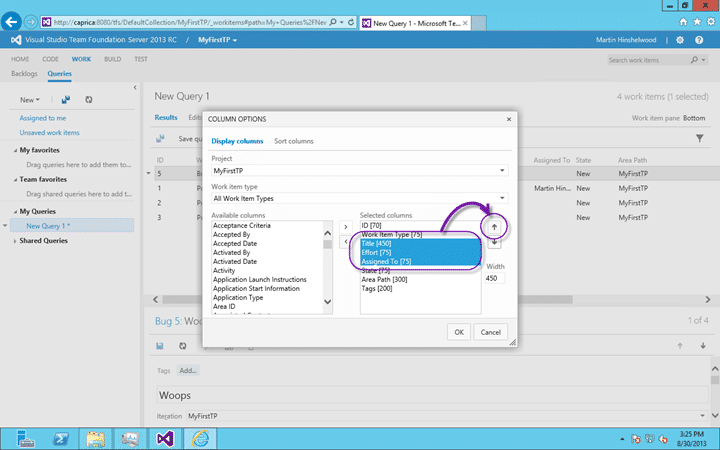Open the Work item type combo box
Image resolution: width=720 pixels, height=450 pixels.
click(x=360, y=198)
